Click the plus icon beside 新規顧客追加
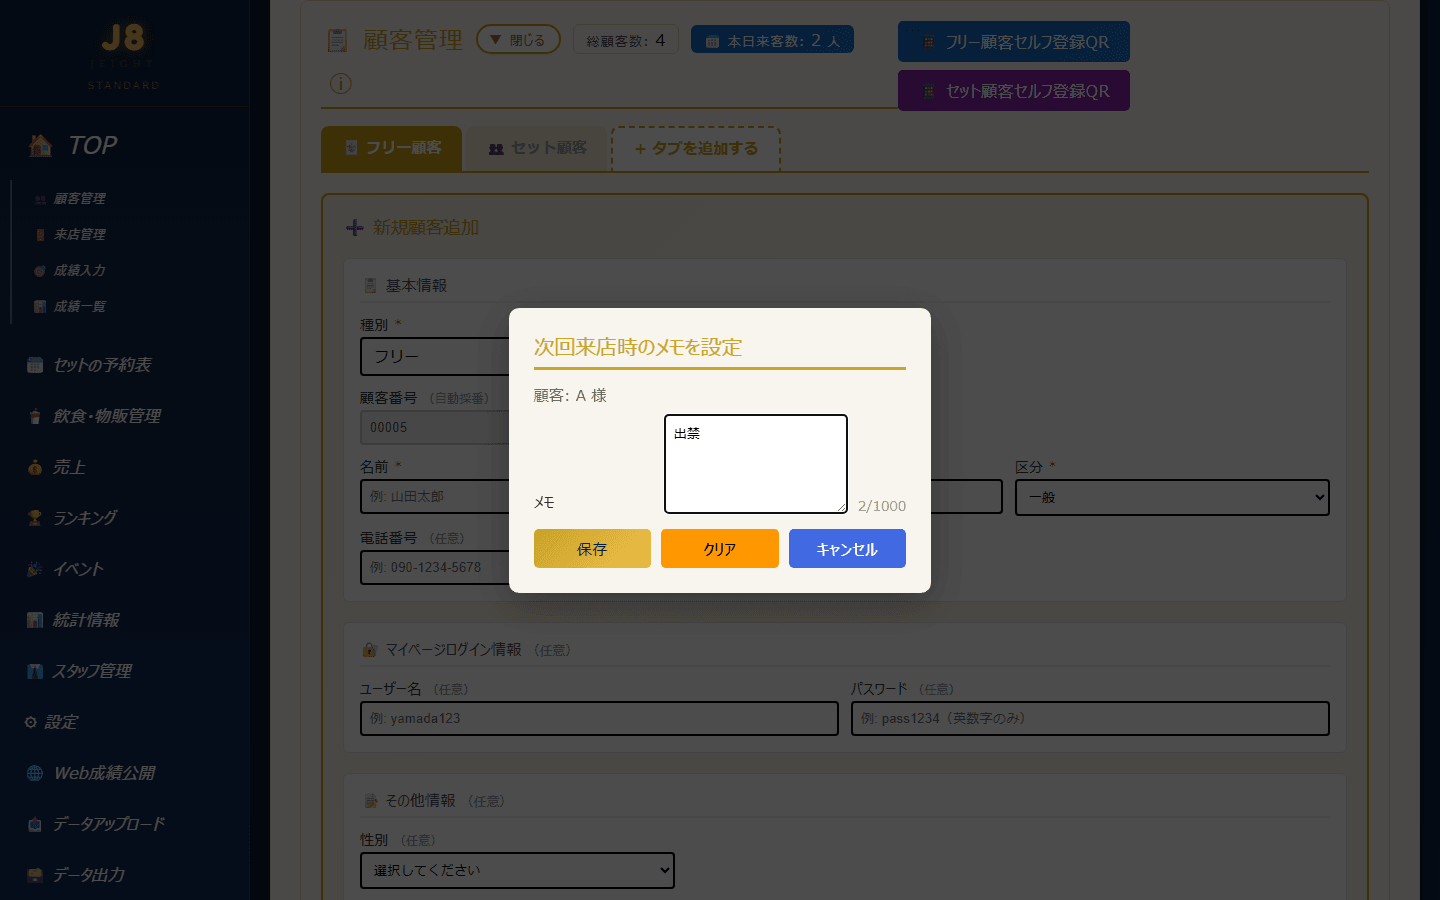This screenshot has height=900, width=1440. tap(355, 228)
